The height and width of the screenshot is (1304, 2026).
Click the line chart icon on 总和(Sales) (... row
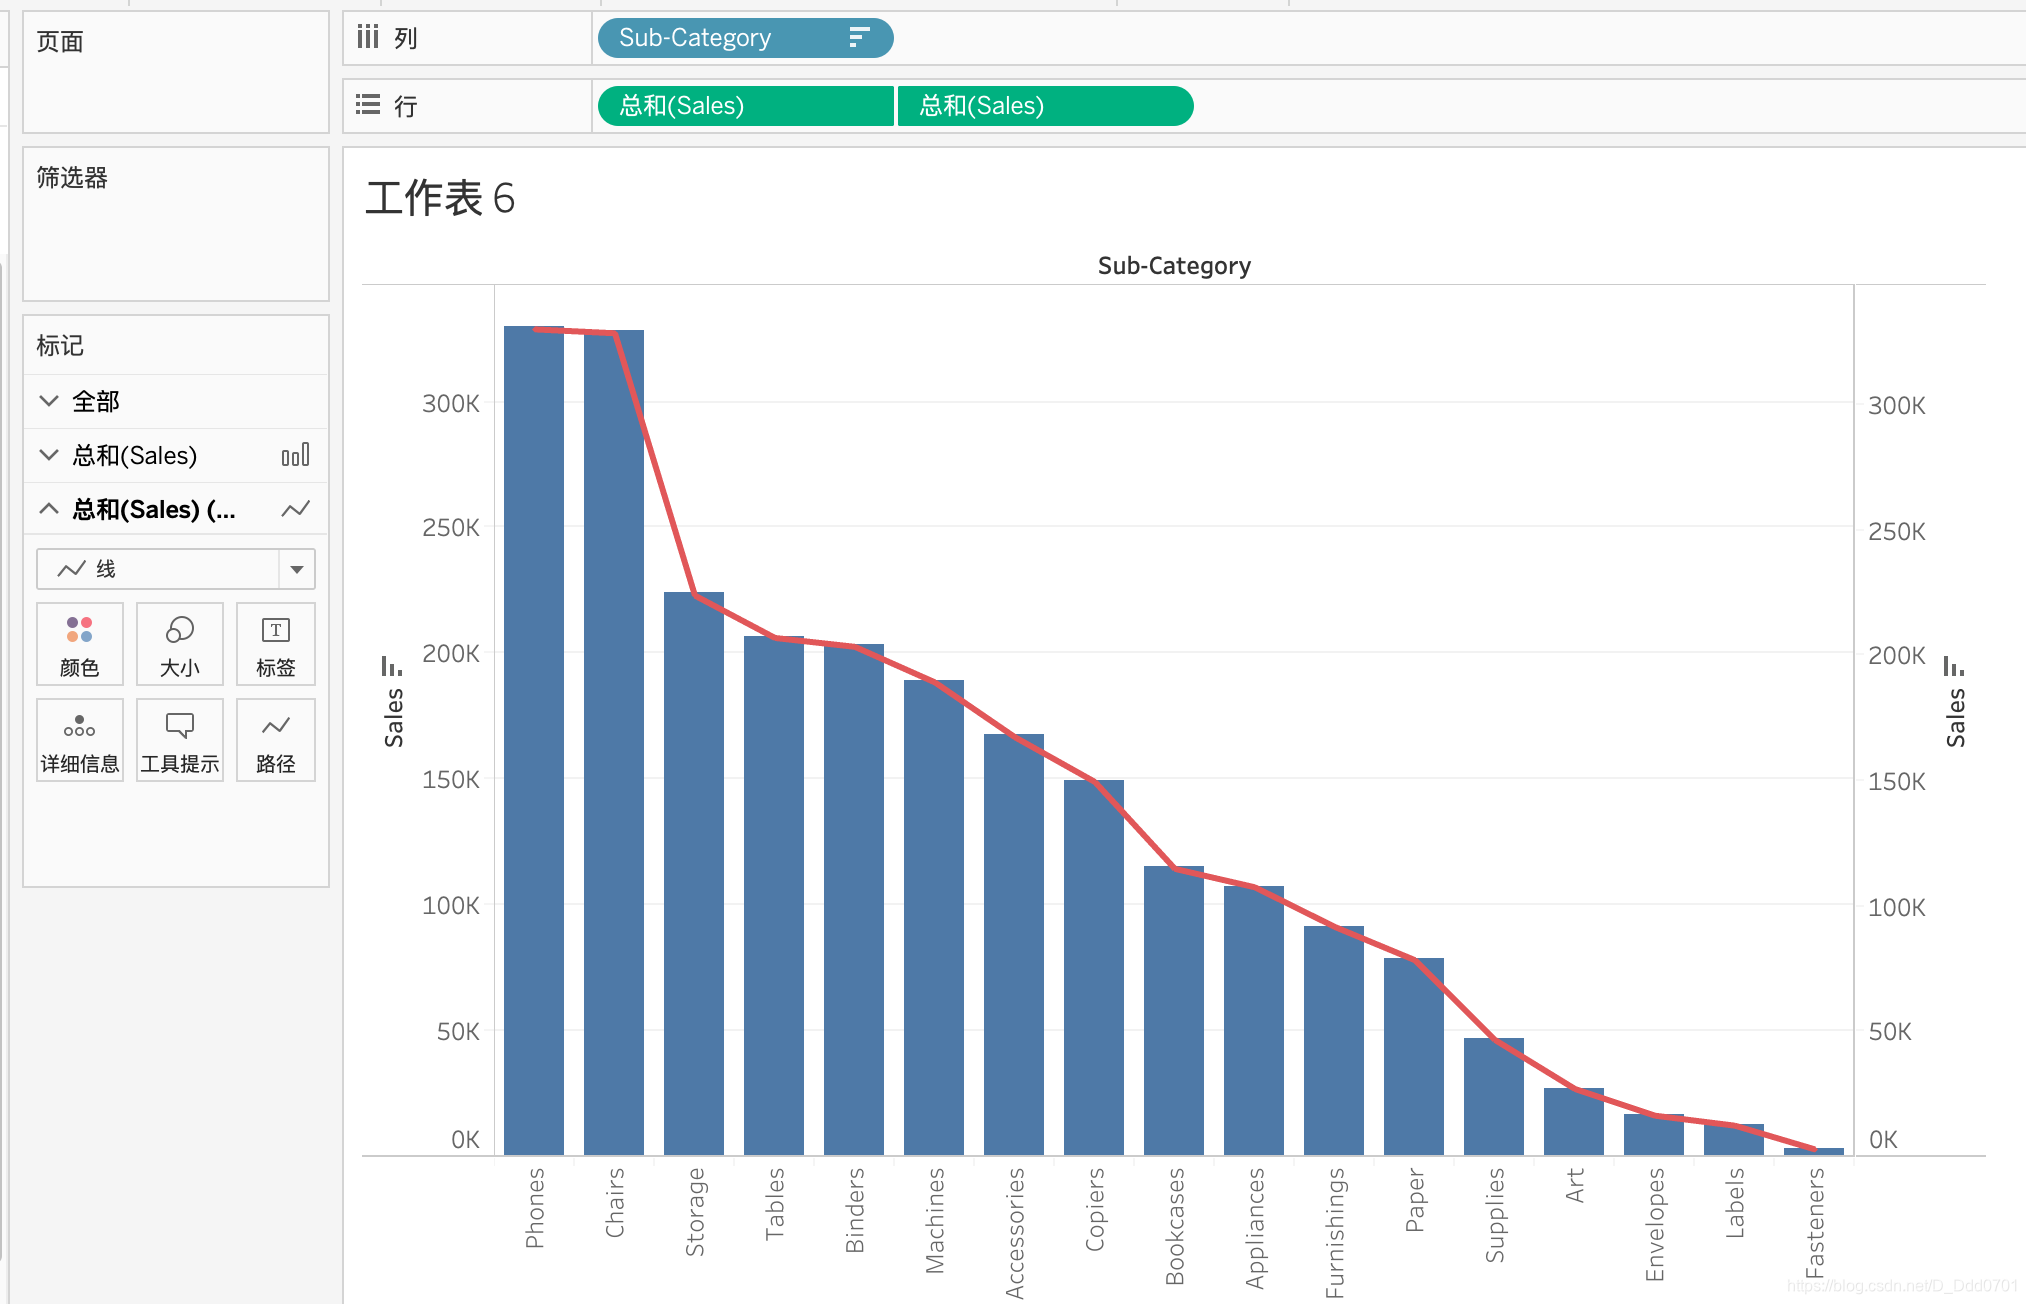[296, 509]
